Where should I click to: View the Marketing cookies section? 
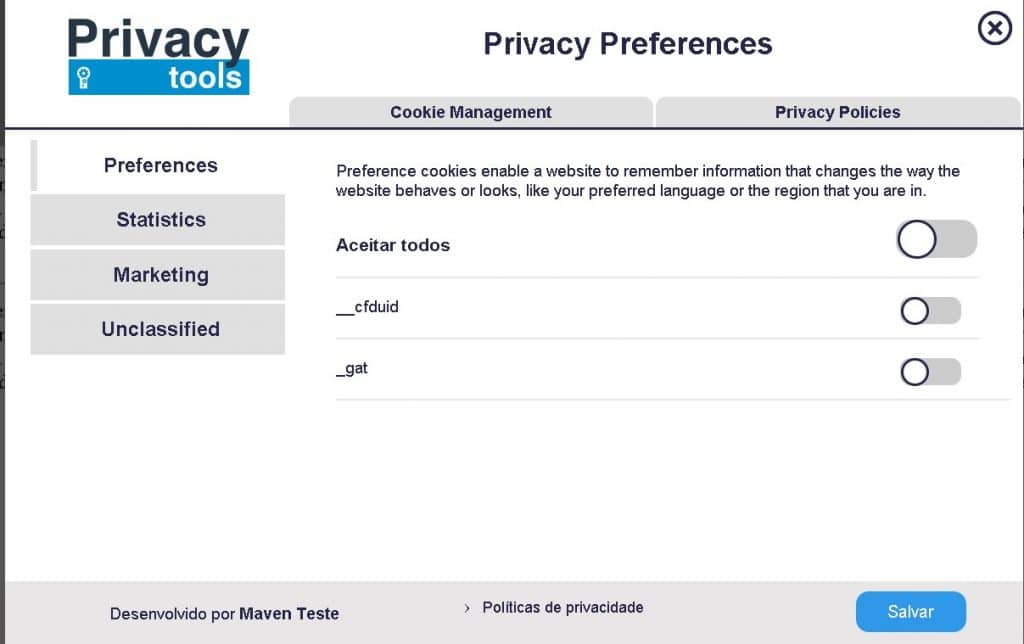pos(158,274)
